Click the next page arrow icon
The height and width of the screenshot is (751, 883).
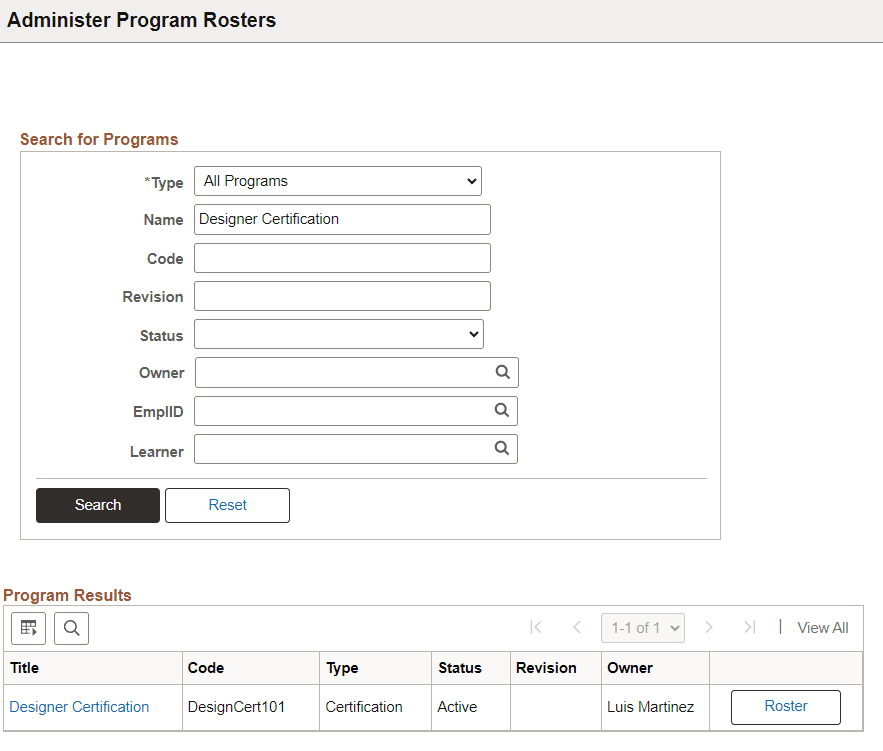tap(709, 627)
